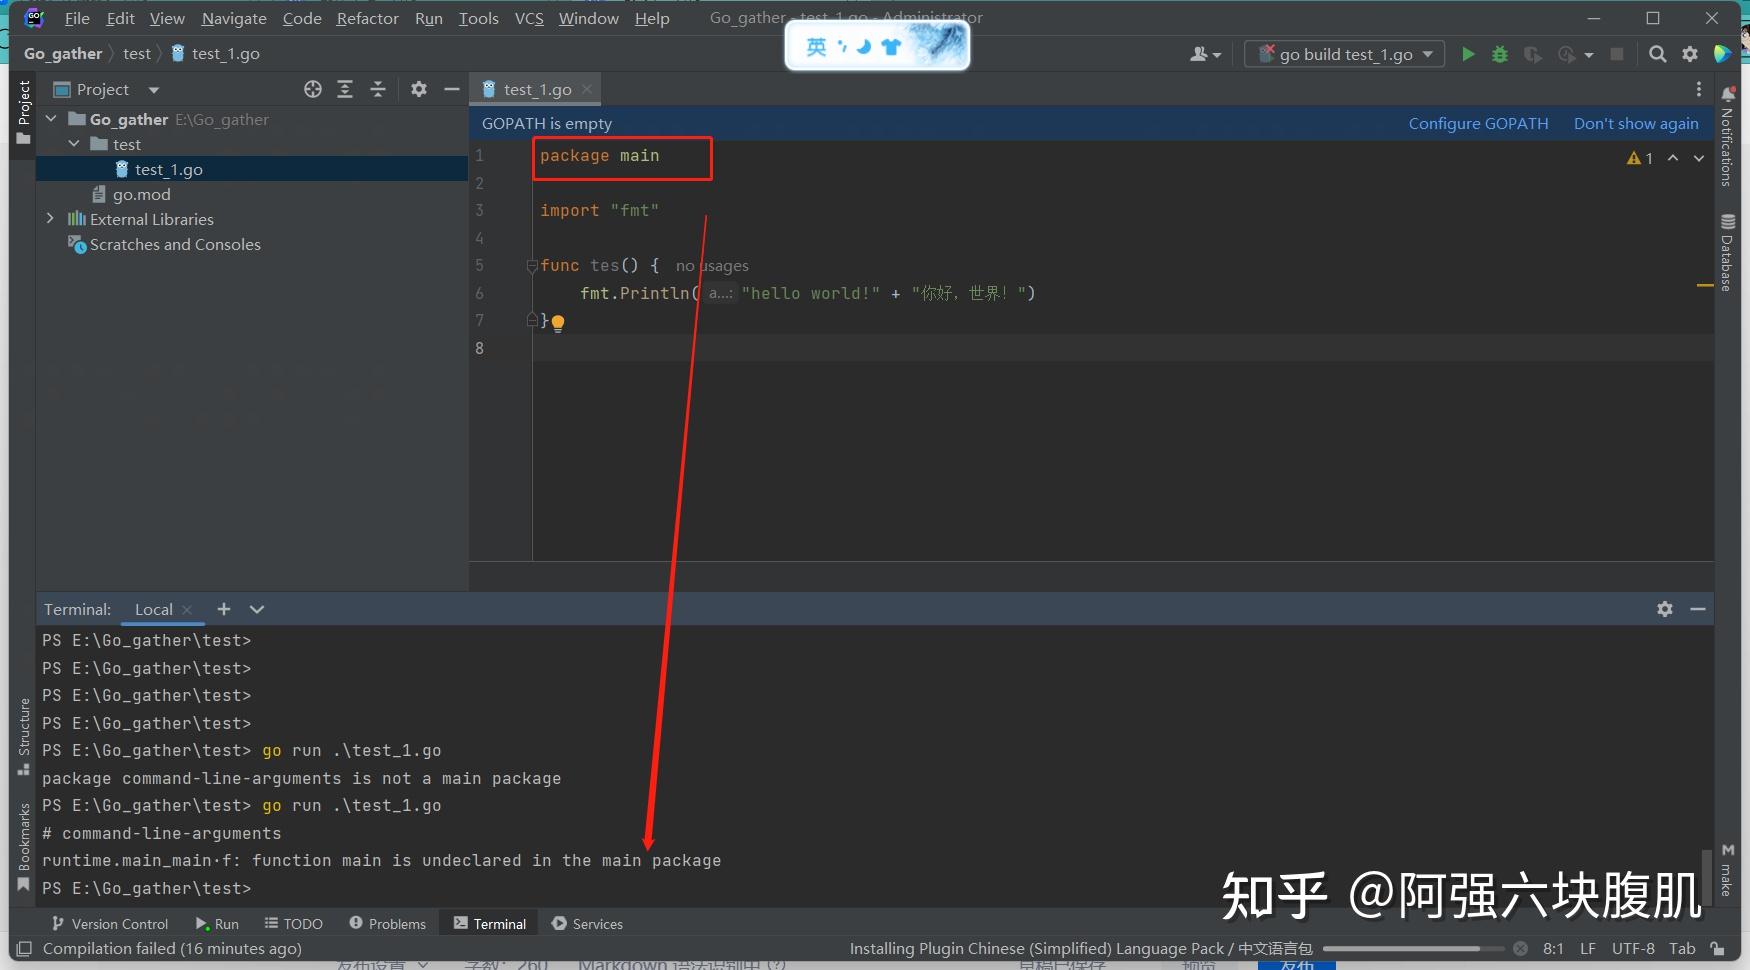Click the UTF-8 encoding status widget

(1633, 948)
